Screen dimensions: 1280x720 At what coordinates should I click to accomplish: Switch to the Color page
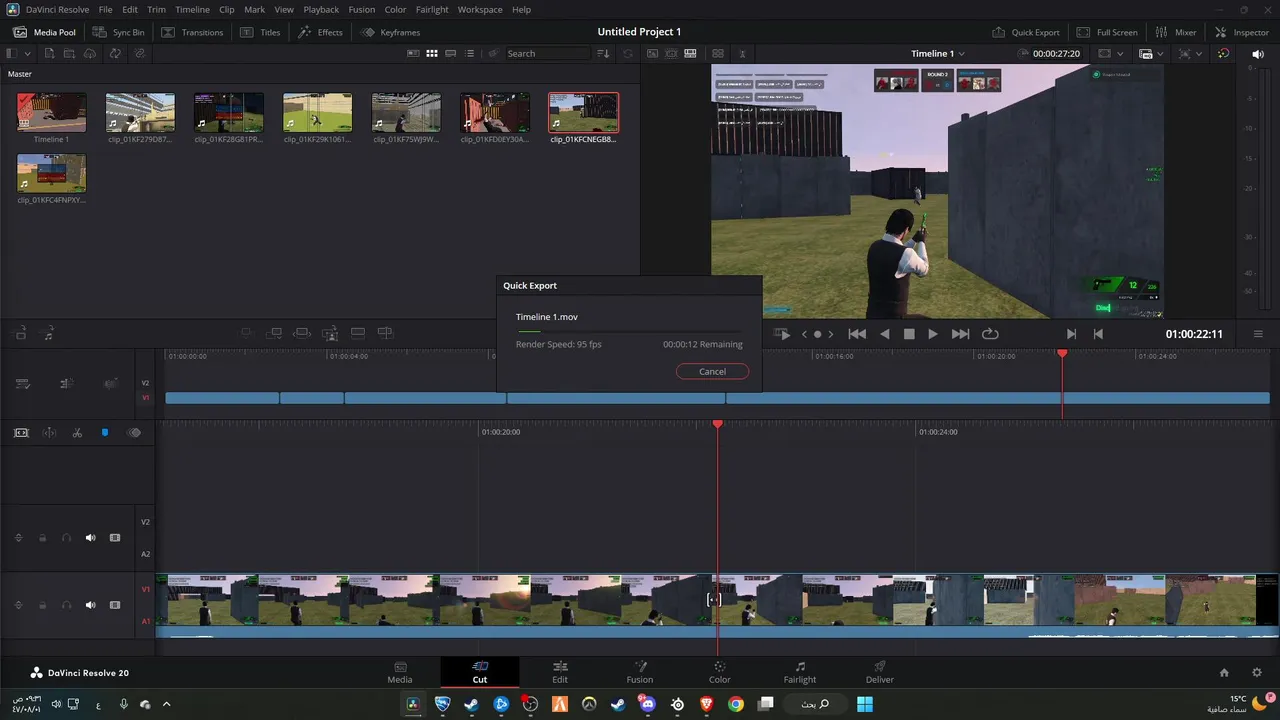(x=719, y=672)
